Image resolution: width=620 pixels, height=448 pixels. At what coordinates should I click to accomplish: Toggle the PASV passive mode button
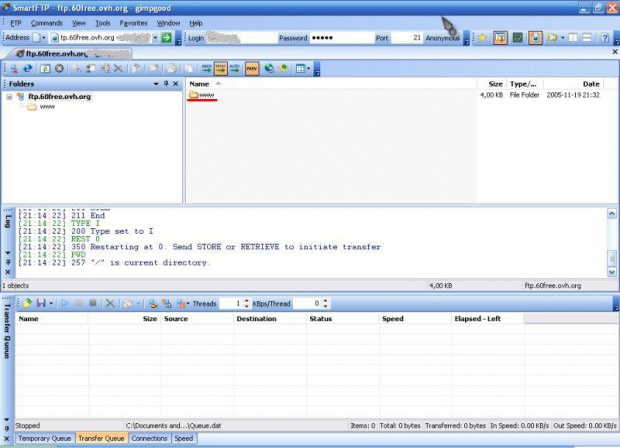click(x=252, y=68)
